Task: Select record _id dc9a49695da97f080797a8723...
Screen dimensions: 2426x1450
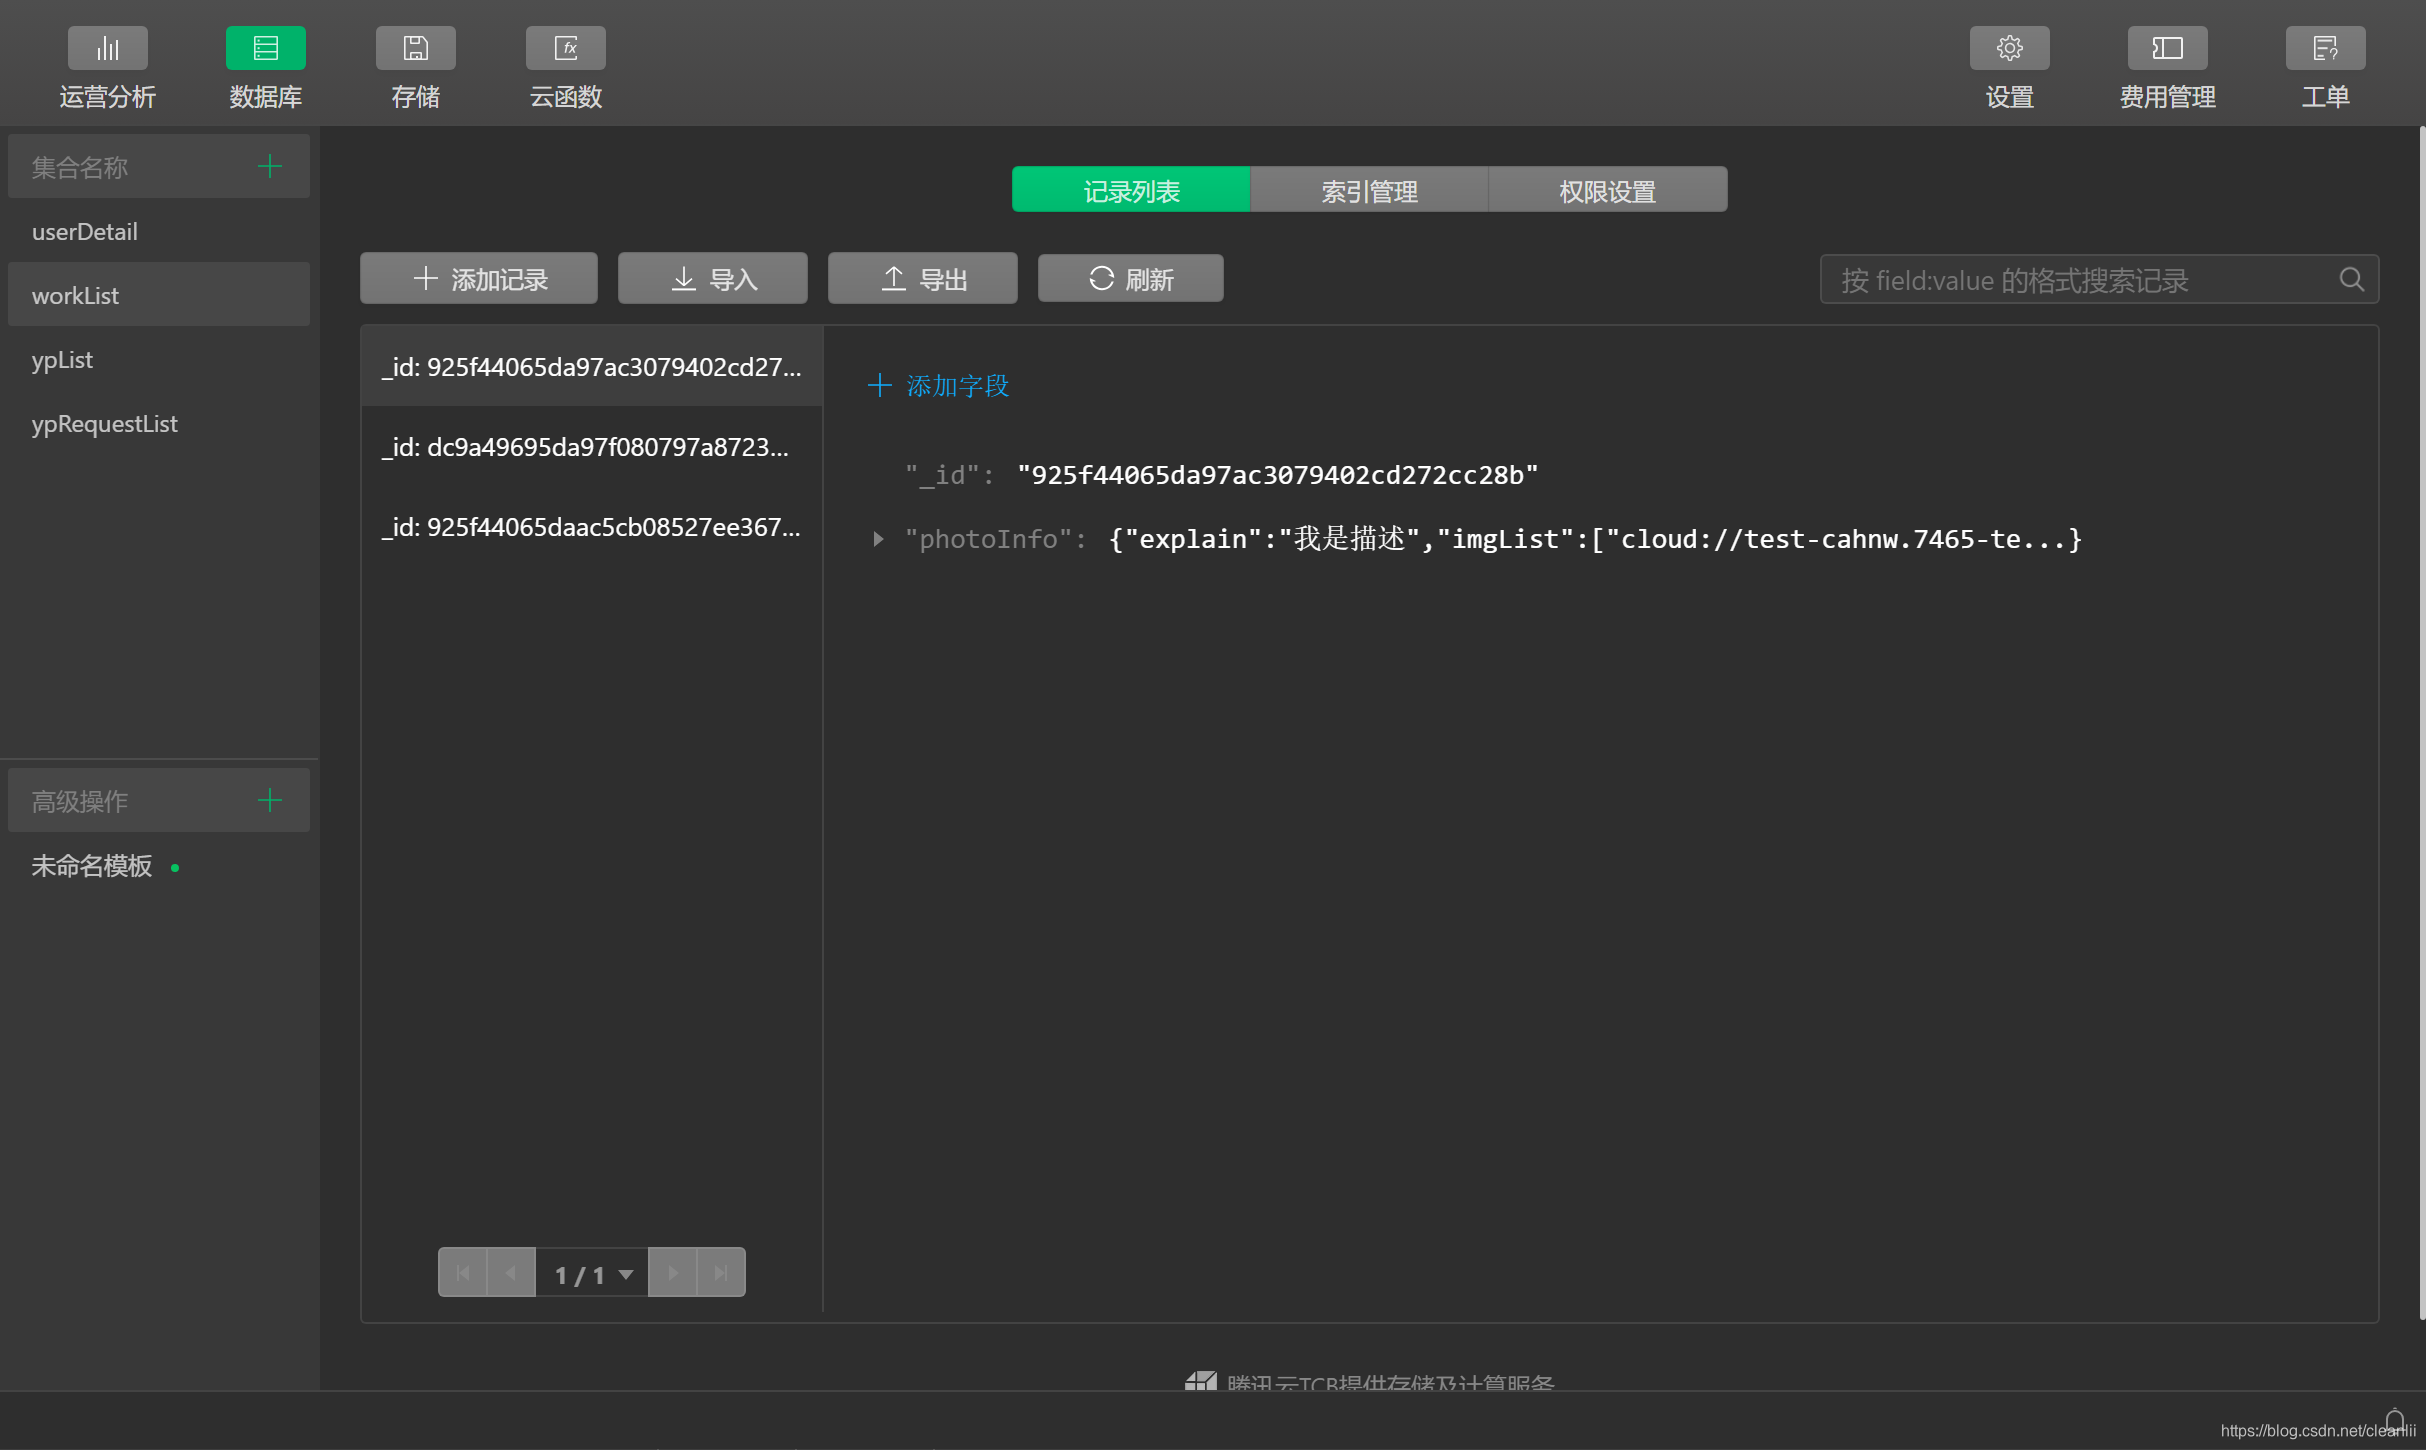Action: click(592, 446)
